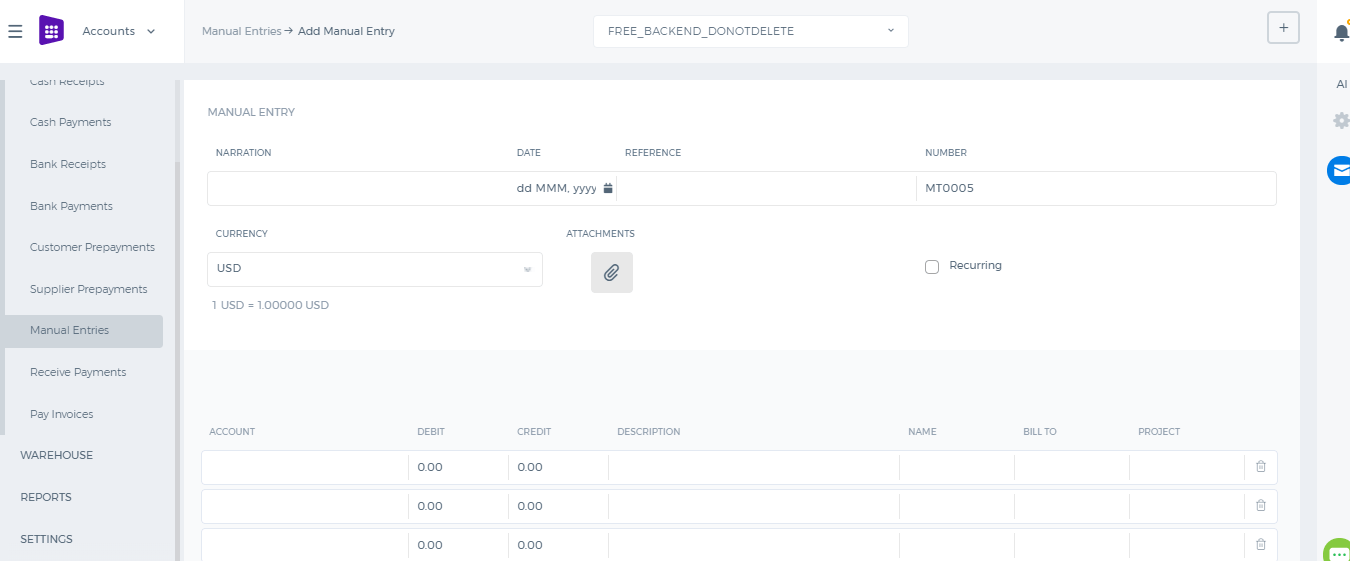The height and width of the screenshot is (561, 1350).
Task: Select Bank Receipts in the sidebar
Action: point(68,164)
